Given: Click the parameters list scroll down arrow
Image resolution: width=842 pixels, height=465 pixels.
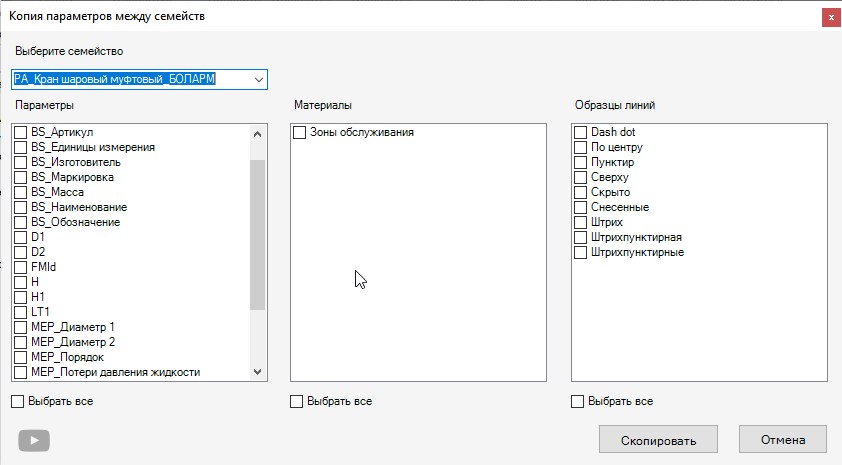Looking at the screenshot, I should [258, 372].
